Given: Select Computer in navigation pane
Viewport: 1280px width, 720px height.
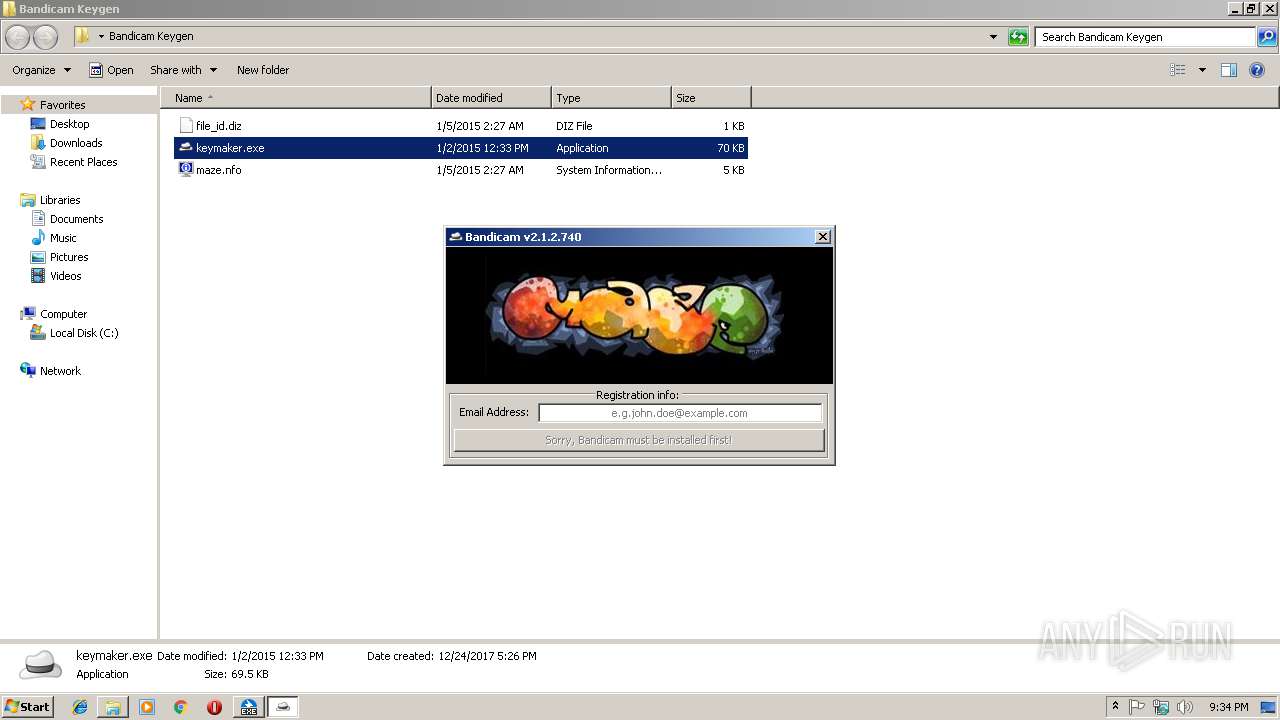Looking at the screenshot, I should (x=63, y=314).
